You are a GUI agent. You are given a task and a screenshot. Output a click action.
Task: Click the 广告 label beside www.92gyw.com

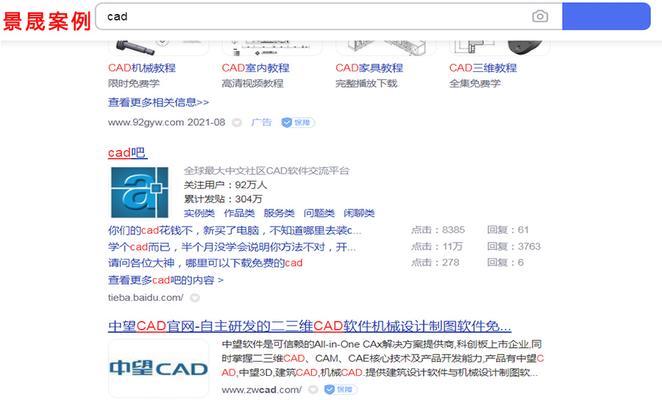point(261,122)
